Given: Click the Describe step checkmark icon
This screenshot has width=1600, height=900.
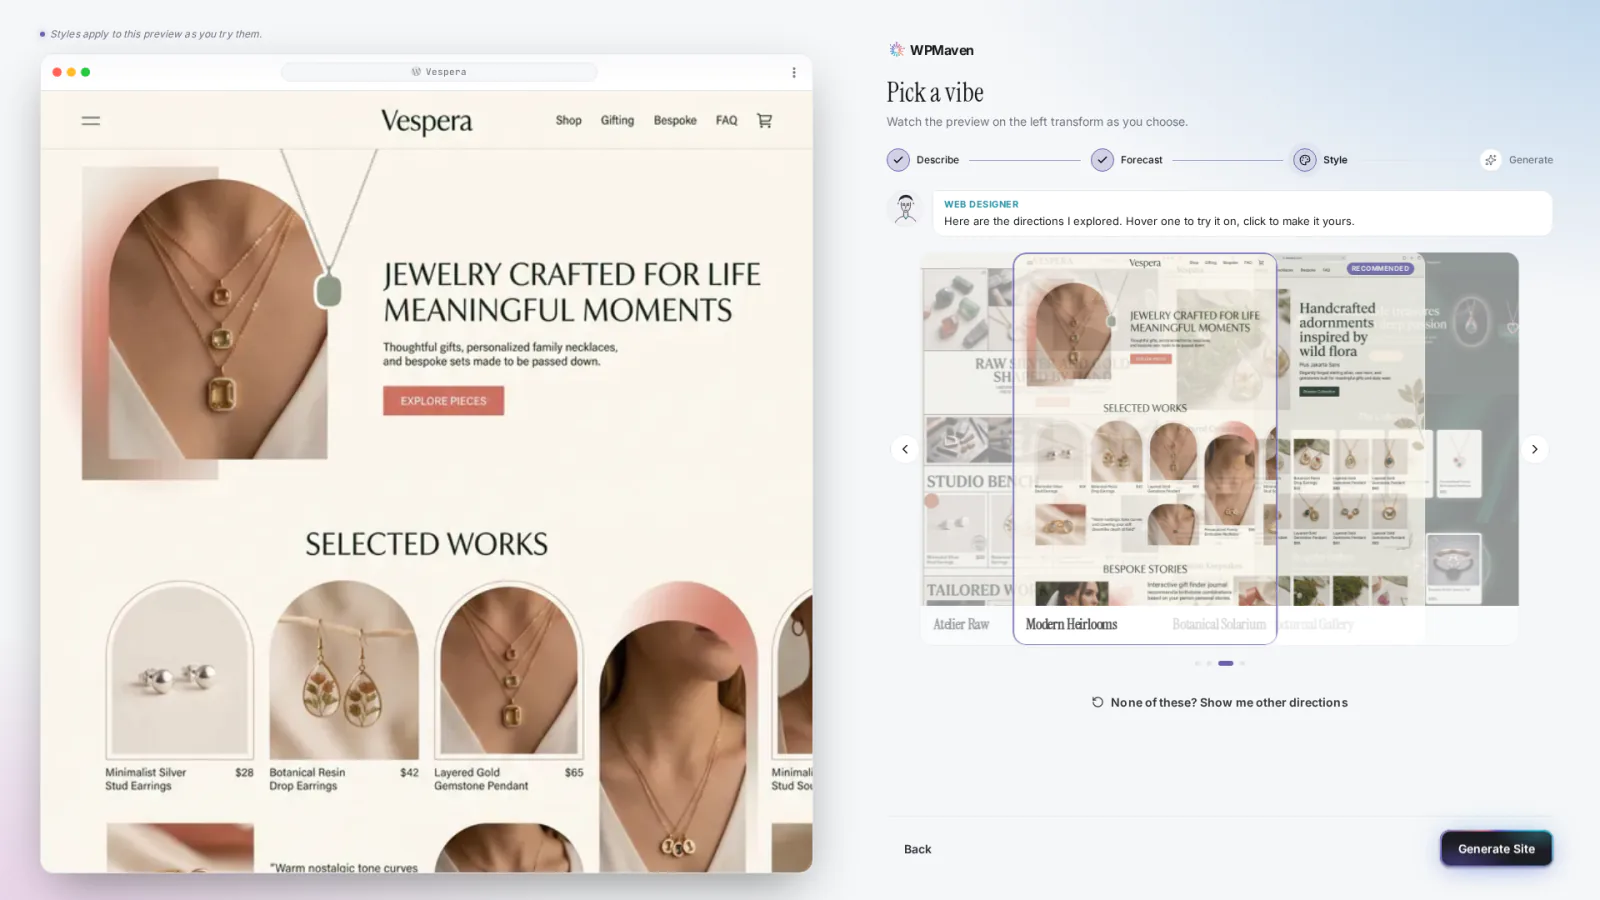Looking at the screenshot, I should [x=898, y=160].
